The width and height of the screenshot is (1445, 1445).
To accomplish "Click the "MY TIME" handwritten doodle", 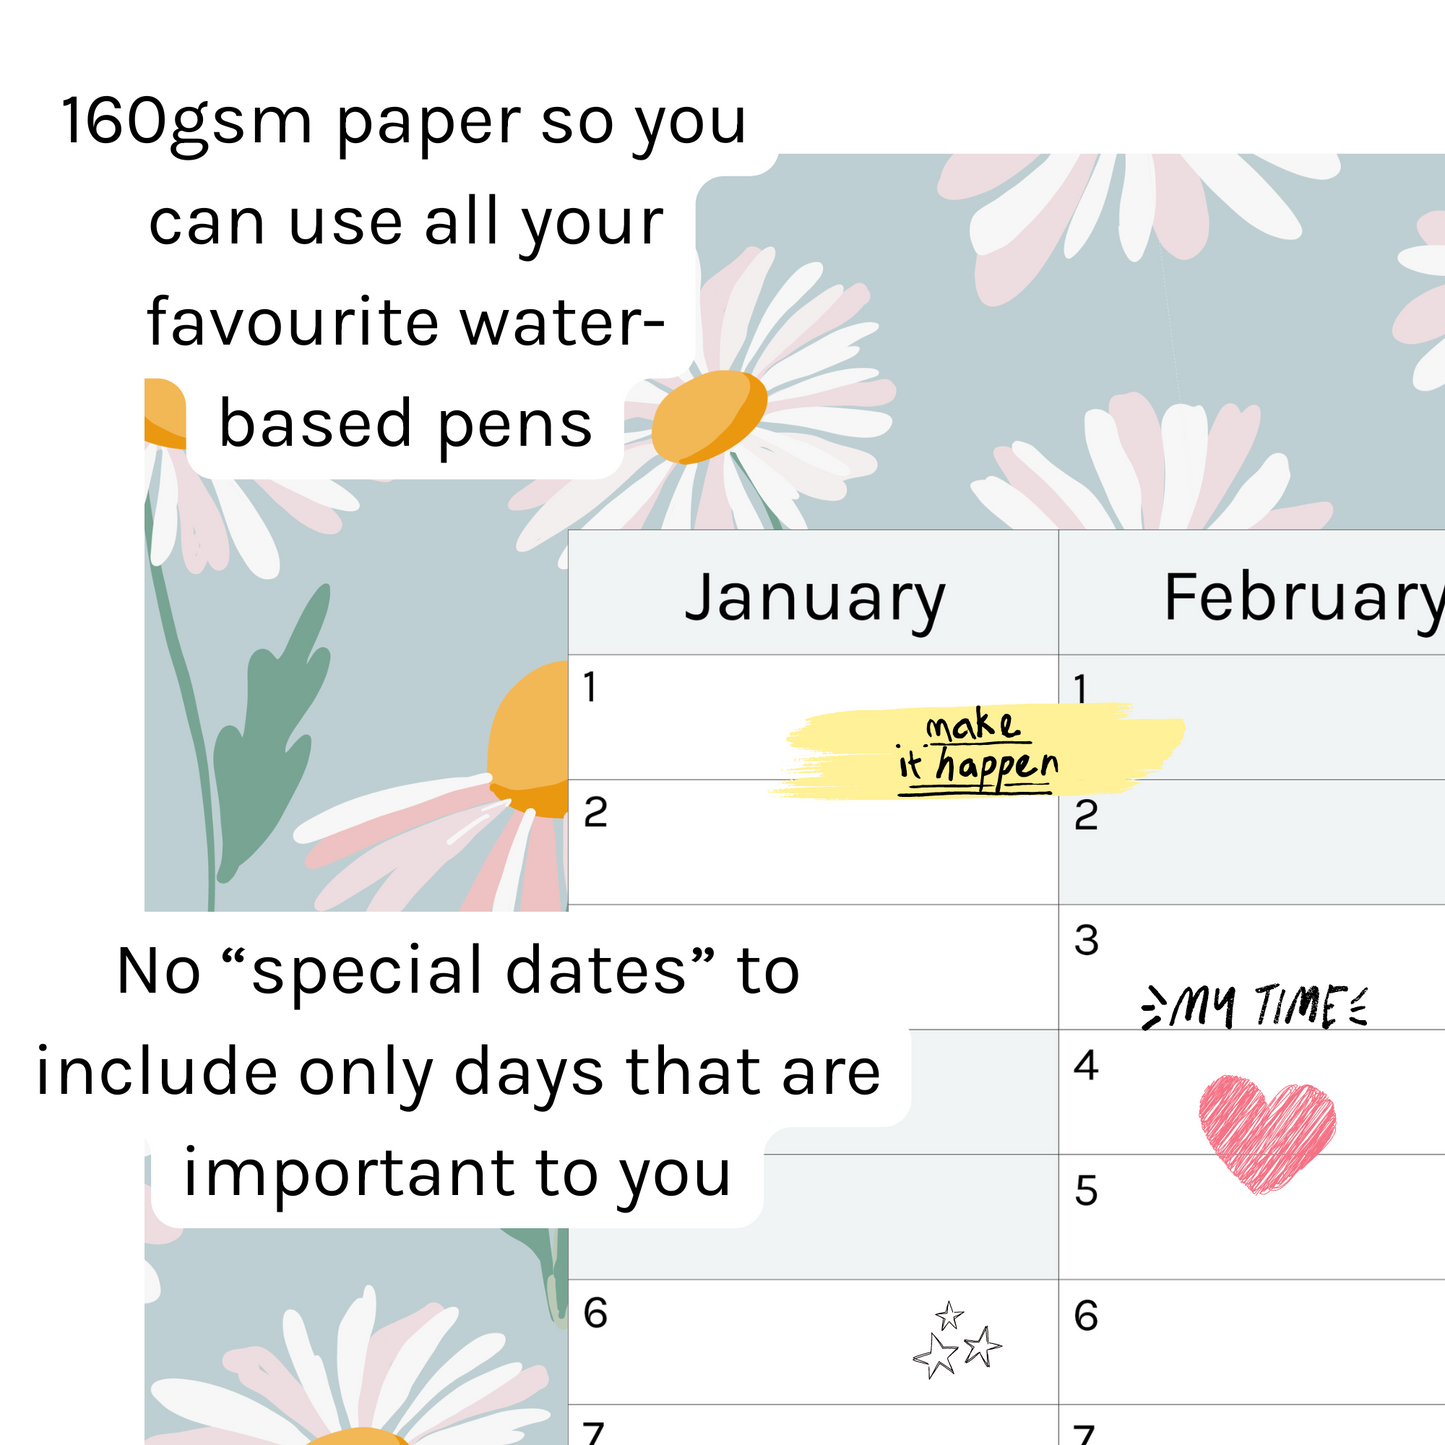I will coord(1256,1006).
